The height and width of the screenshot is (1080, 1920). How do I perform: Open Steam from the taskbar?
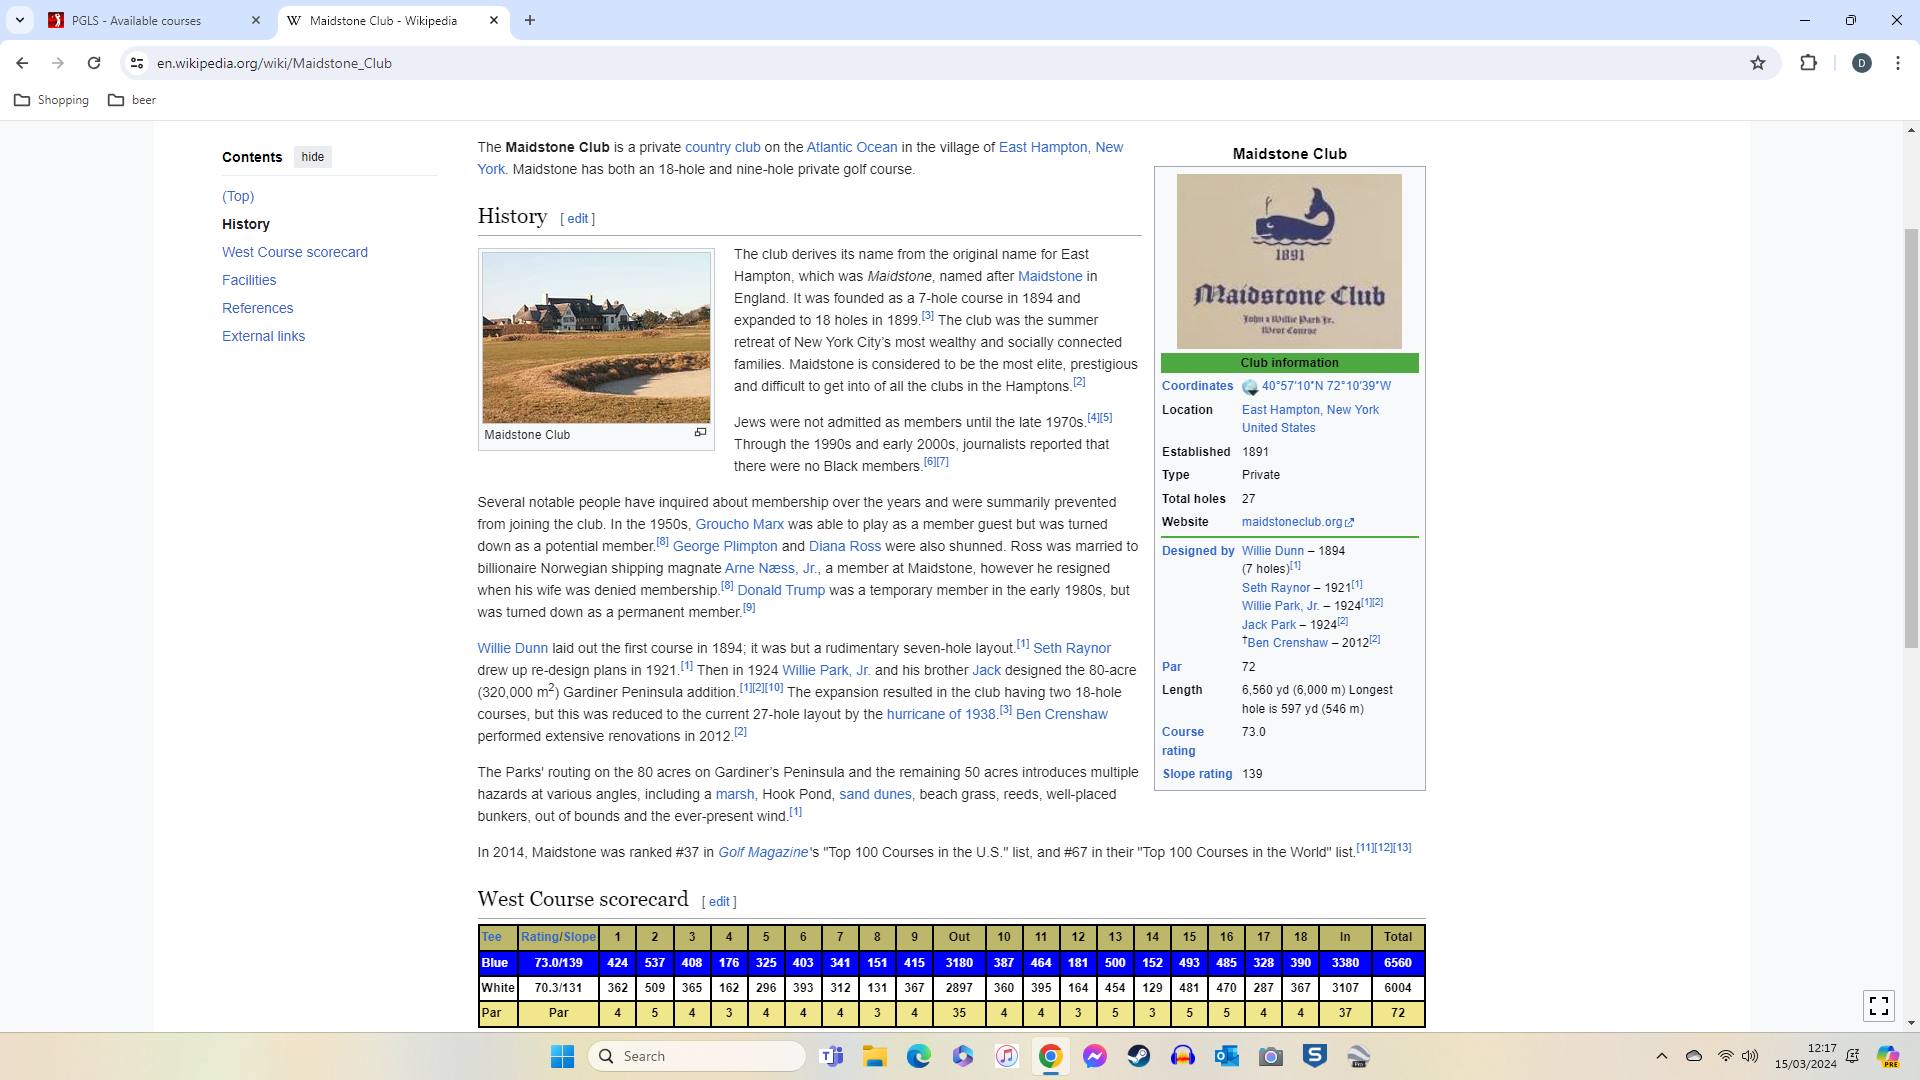point(1138,1056)
